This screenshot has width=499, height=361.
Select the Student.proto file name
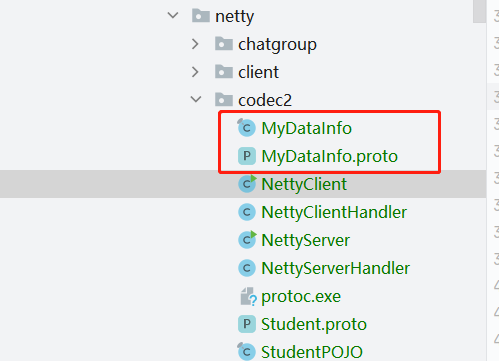click(314, 324)
